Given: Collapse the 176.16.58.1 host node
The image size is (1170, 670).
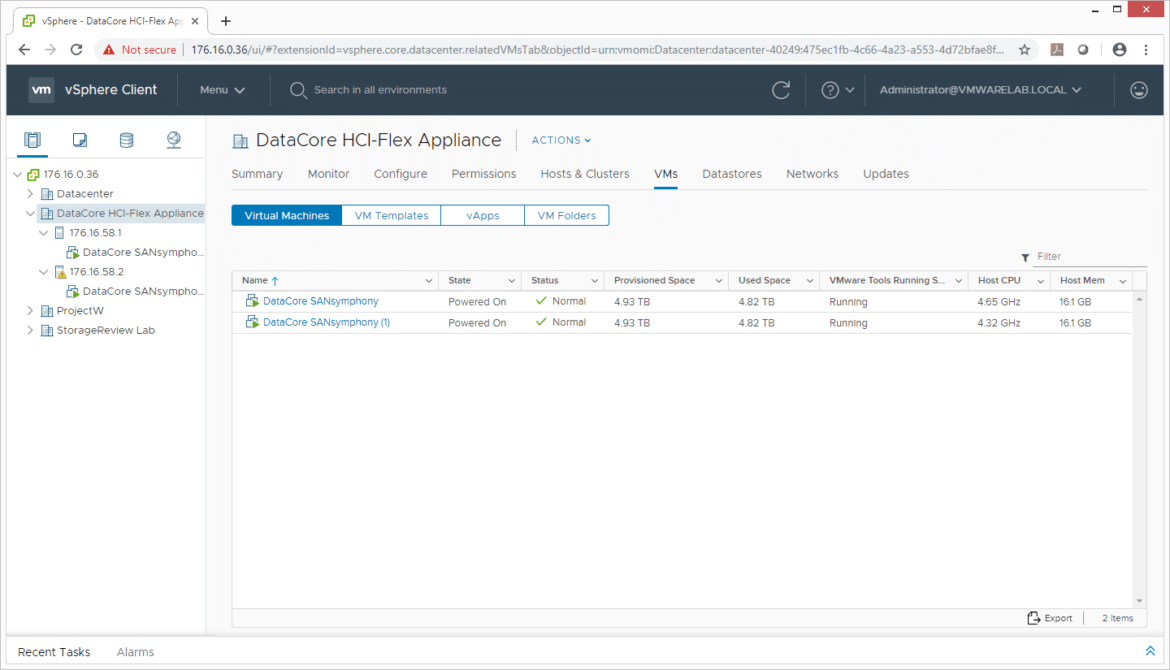Looking at the screenshot, I should click(x=43, y=233).
